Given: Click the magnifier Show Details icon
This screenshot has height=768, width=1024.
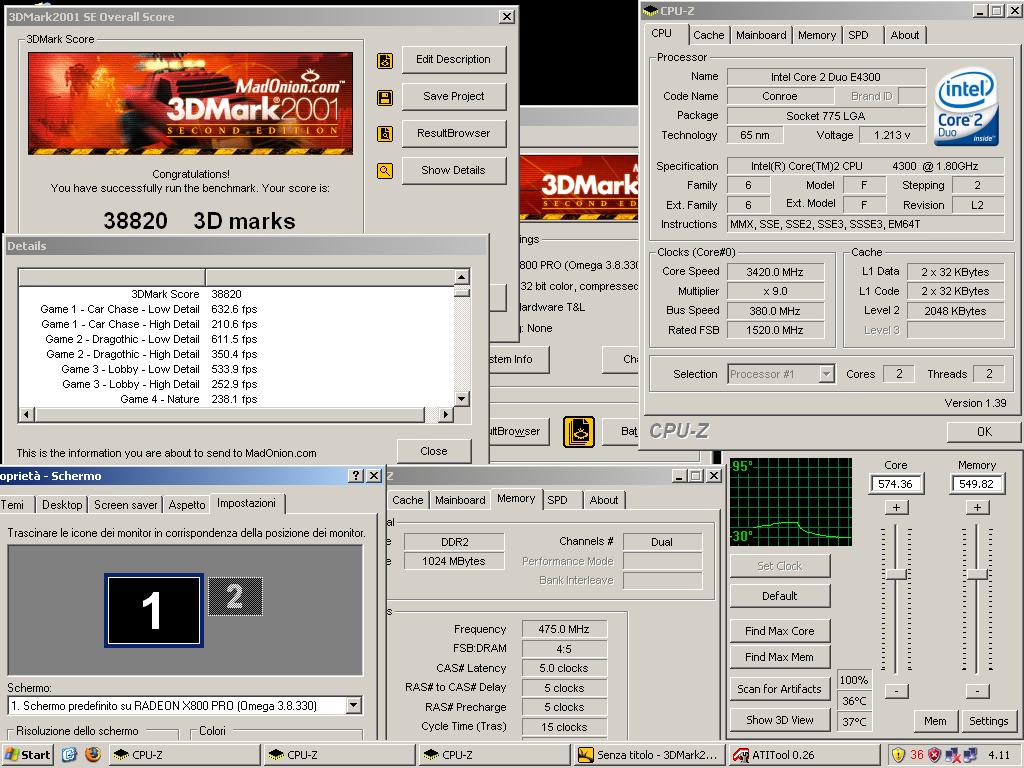Looking at the screenshot, I should tap(385, 171).
